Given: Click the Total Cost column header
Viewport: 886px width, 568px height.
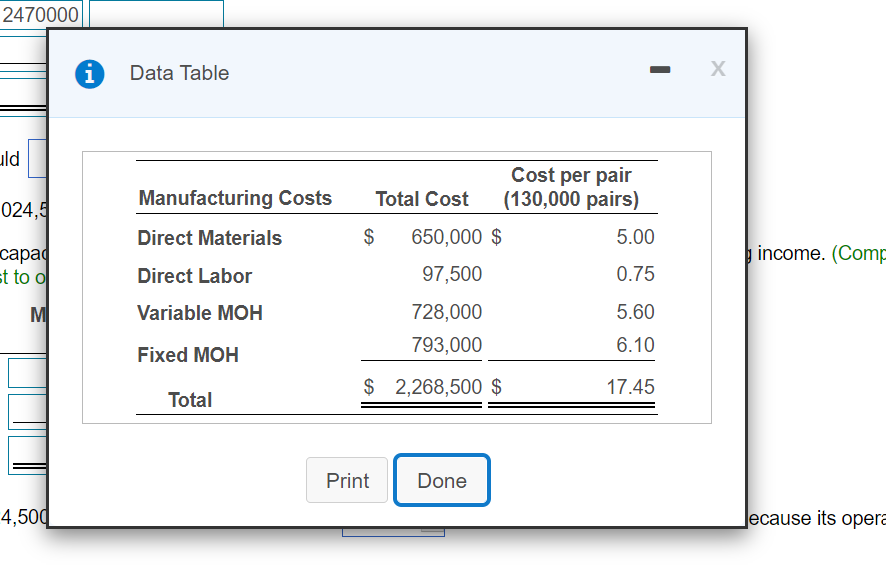Looking at the screenshot, I should (422, 199).
